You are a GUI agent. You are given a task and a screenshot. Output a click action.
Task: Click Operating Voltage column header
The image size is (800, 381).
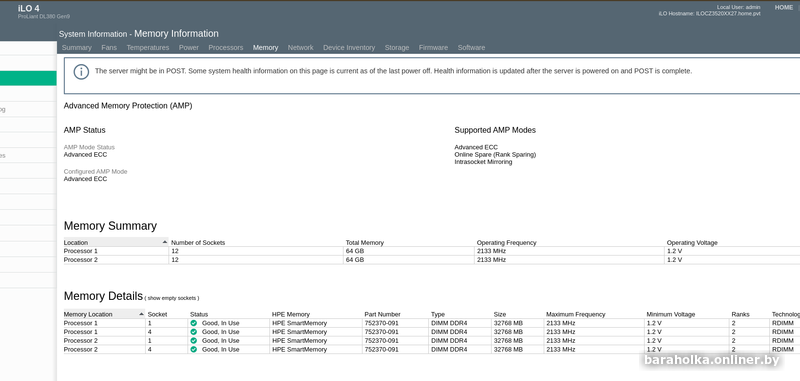tap(692, 243)
